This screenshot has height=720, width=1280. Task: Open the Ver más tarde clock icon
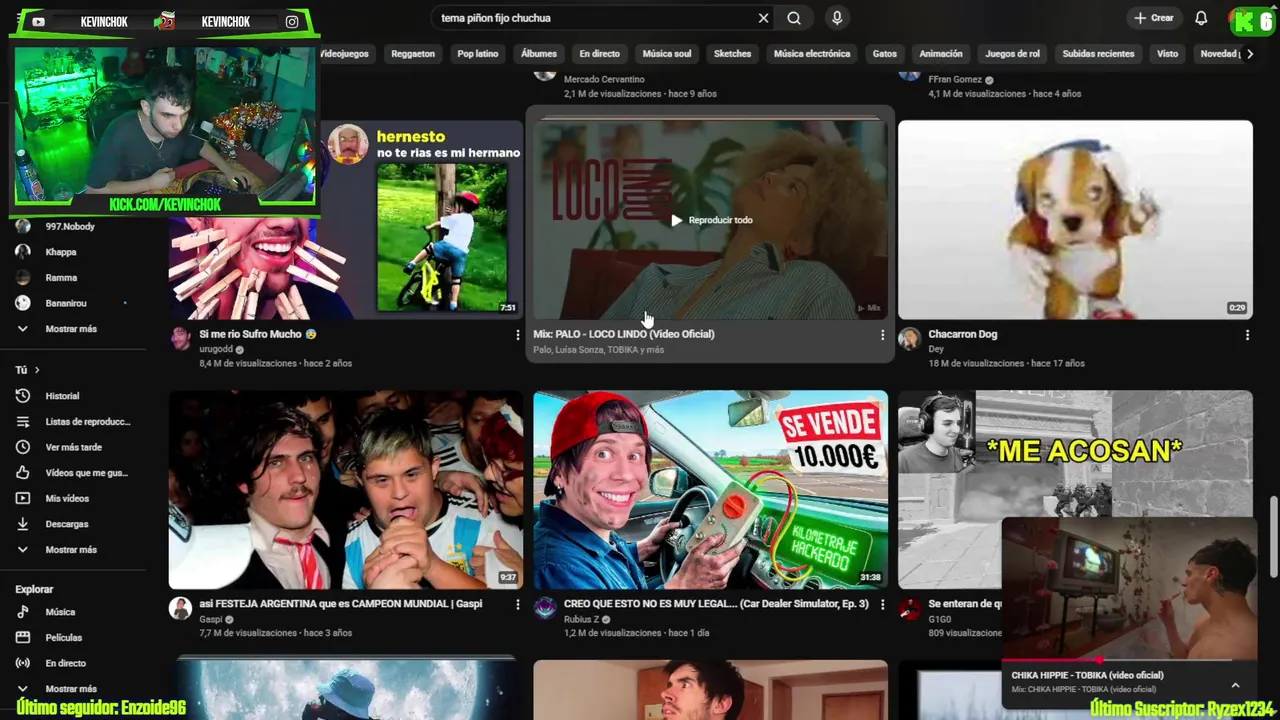coord(23,447)
